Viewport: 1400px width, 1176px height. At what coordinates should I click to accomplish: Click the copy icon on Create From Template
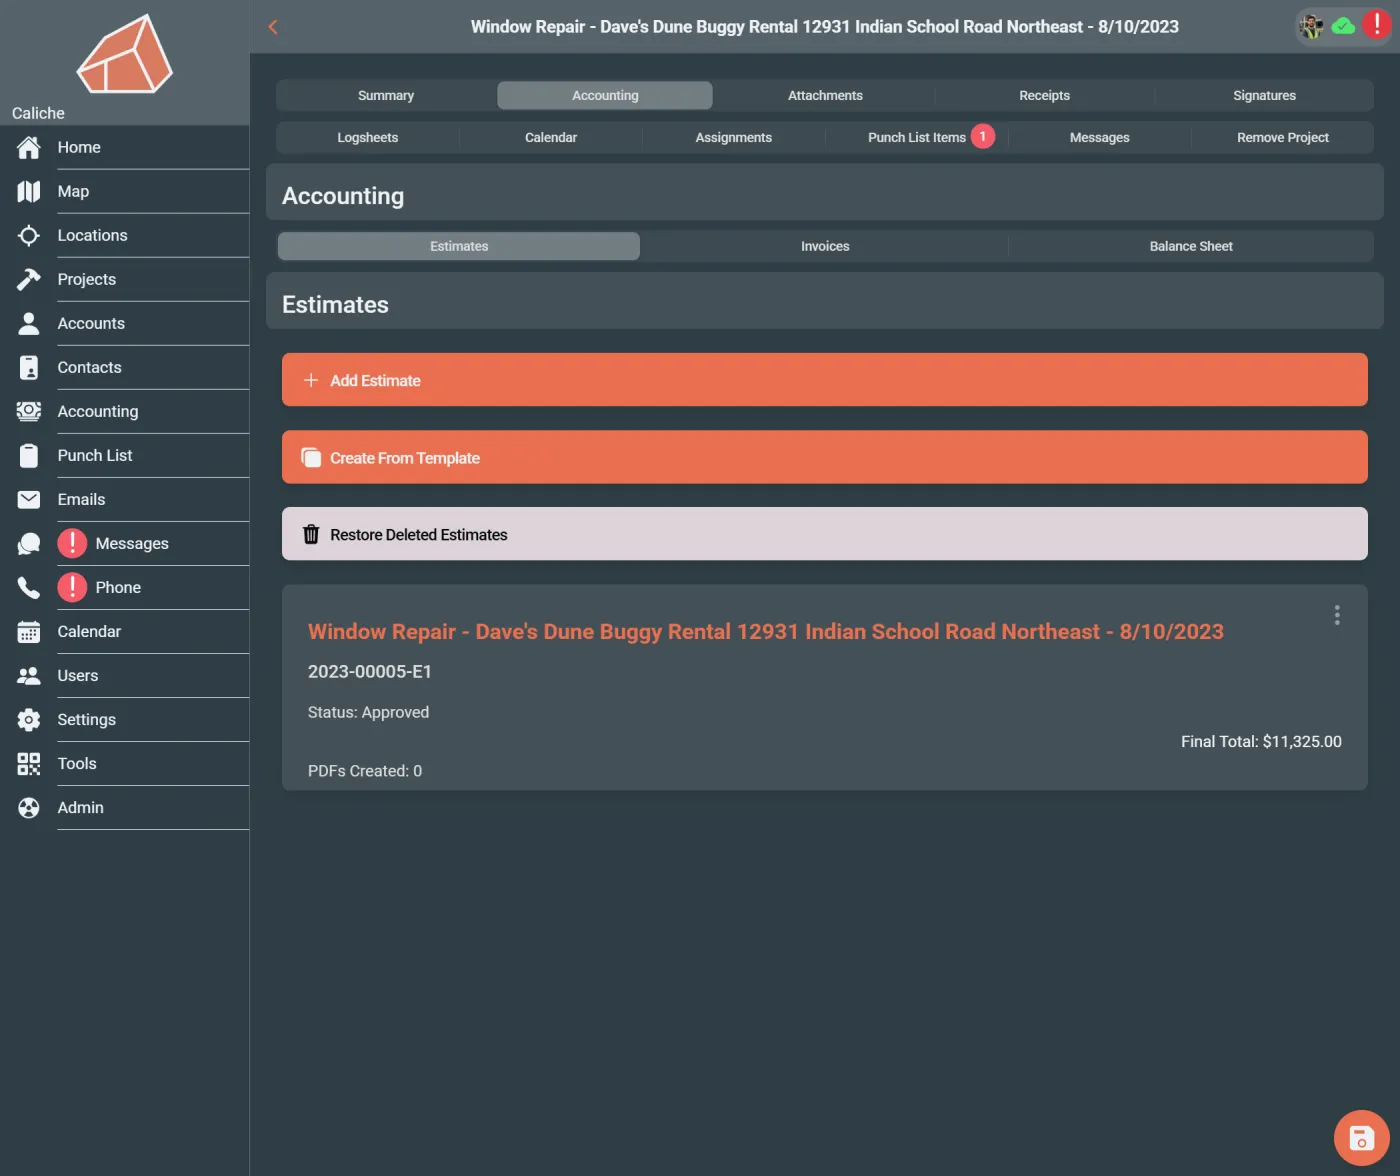(311, 457)
